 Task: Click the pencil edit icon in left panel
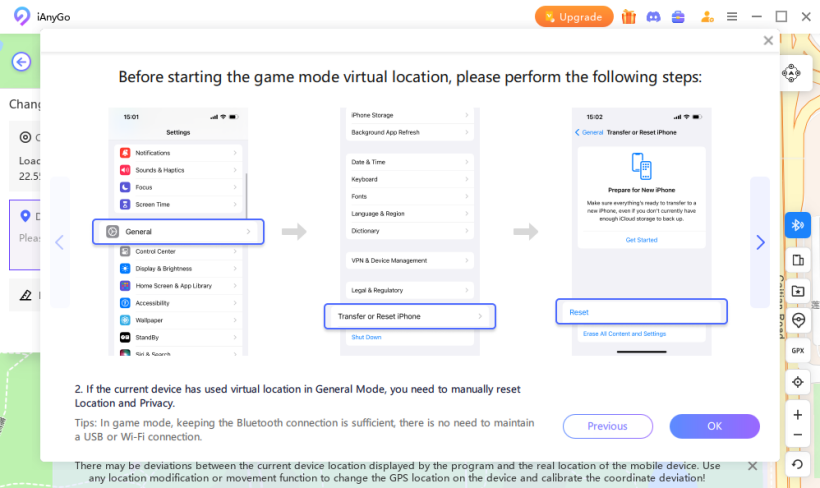point(26,296)
